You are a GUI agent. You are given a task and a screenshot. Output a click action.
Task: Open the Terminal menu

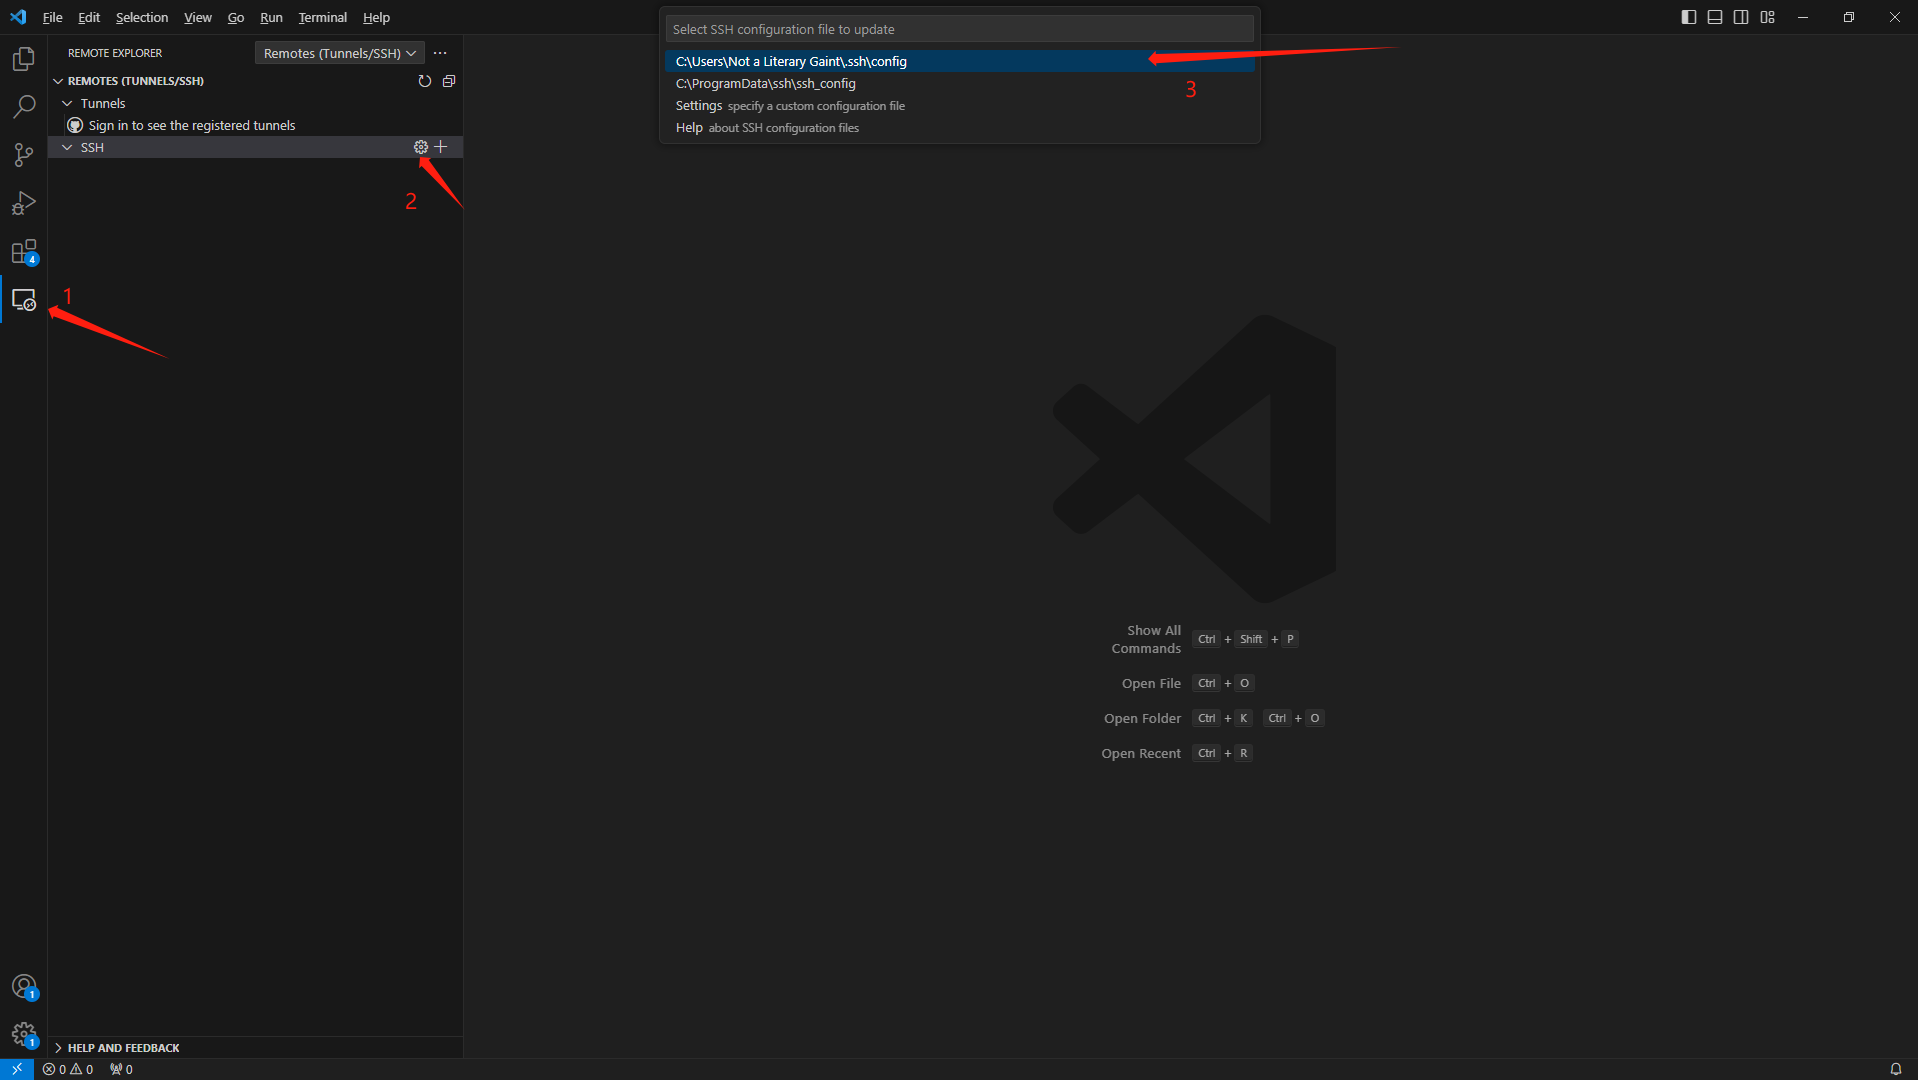[x=323, y=17]
